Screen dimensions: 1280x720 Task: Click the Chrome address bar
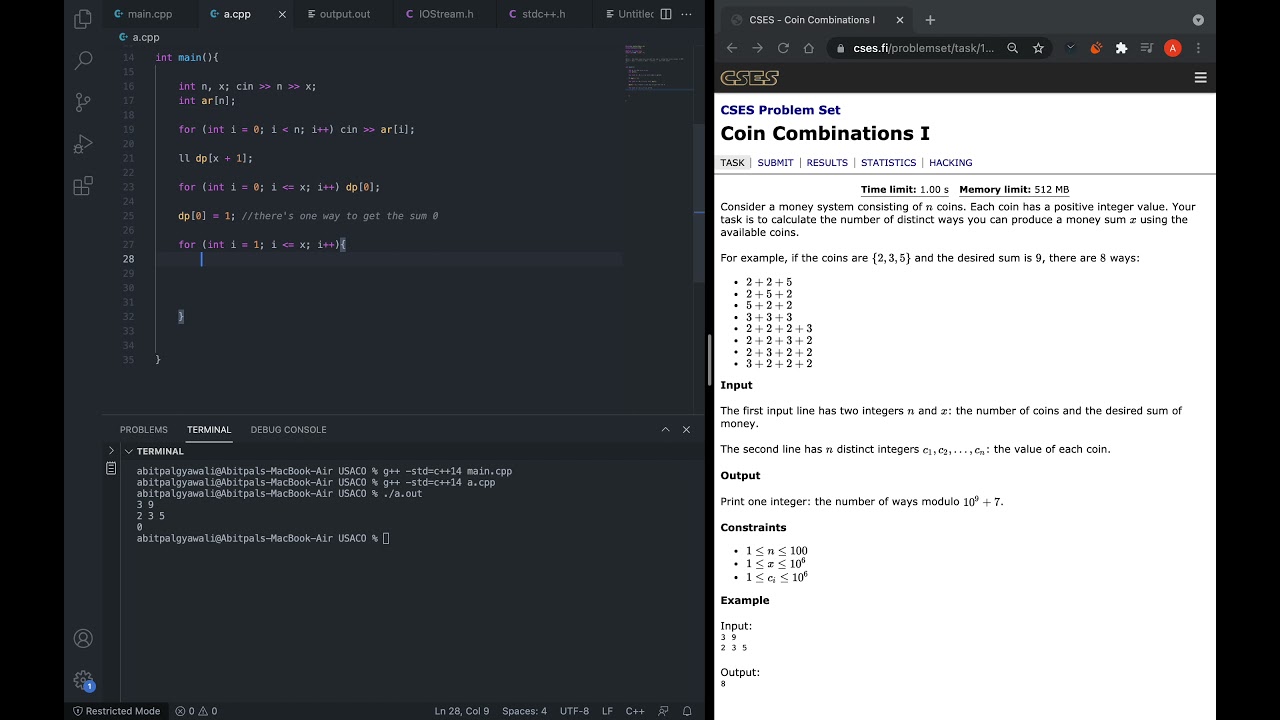click(x=924, y=48)
